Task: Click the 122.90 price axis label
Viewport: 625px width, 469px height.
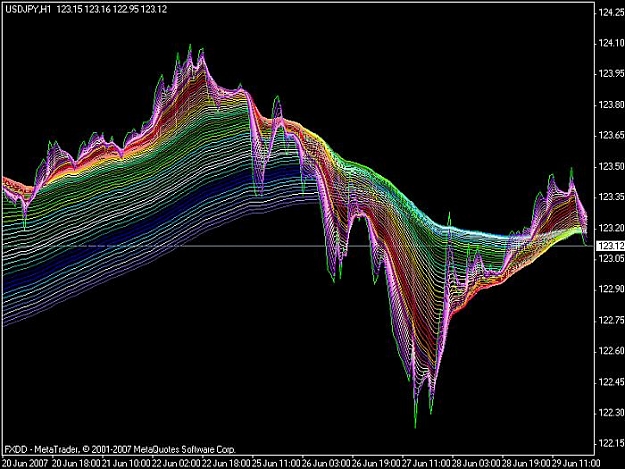Action: [611, 289]
